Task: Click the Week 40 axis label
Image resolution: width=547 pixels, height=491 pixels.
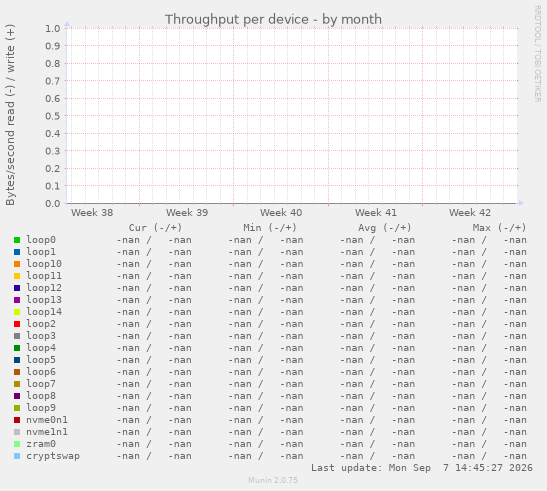Action: (x=281, y=213)
